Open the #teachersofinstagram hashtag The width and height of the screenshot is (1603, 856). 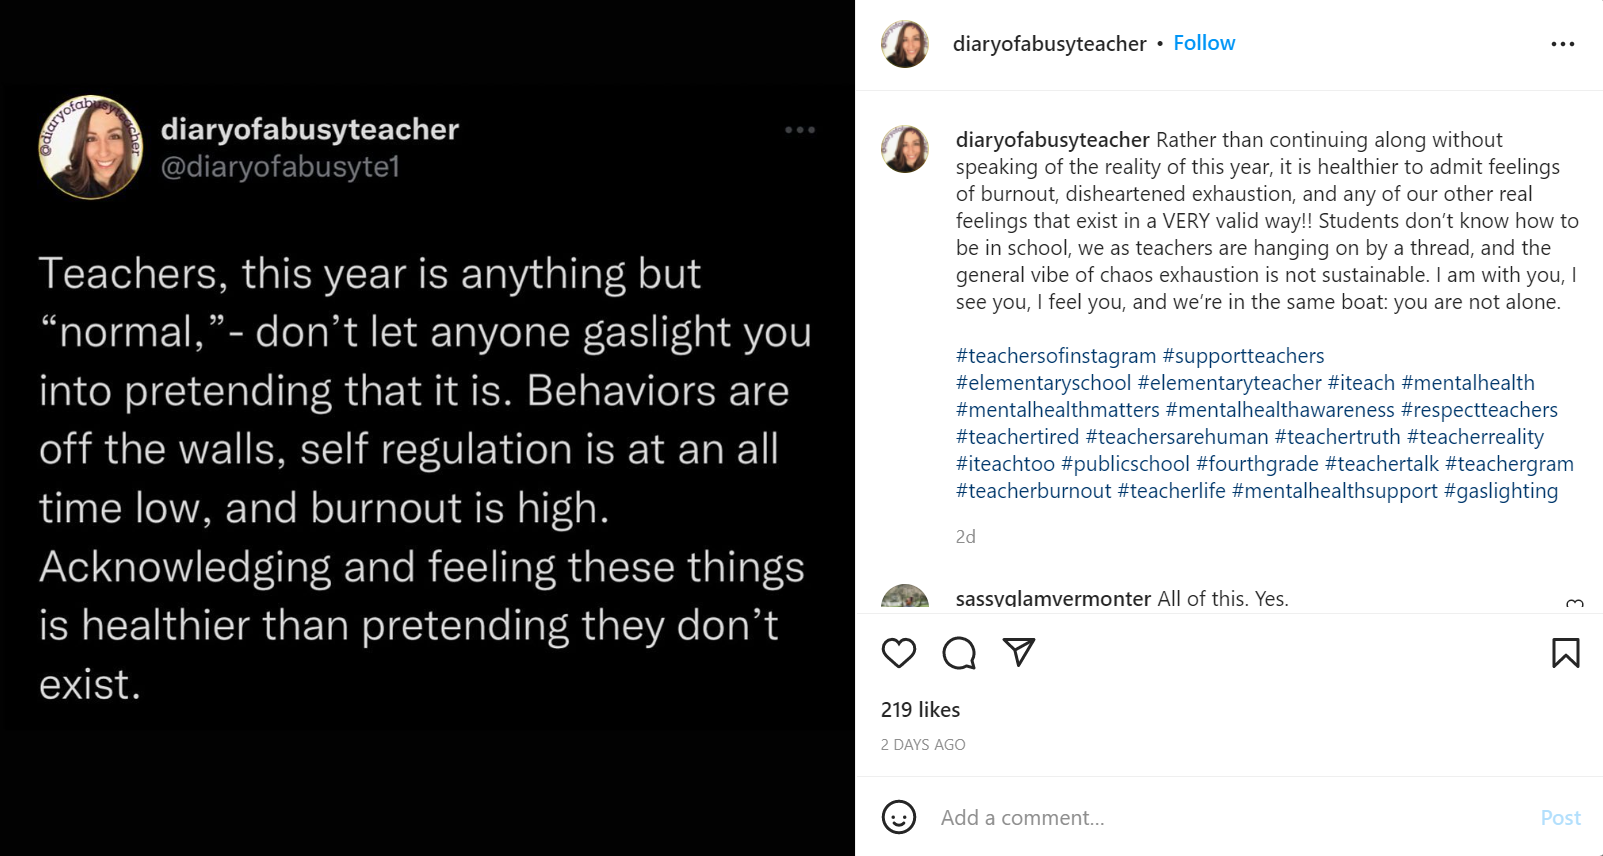(1055, 356)
